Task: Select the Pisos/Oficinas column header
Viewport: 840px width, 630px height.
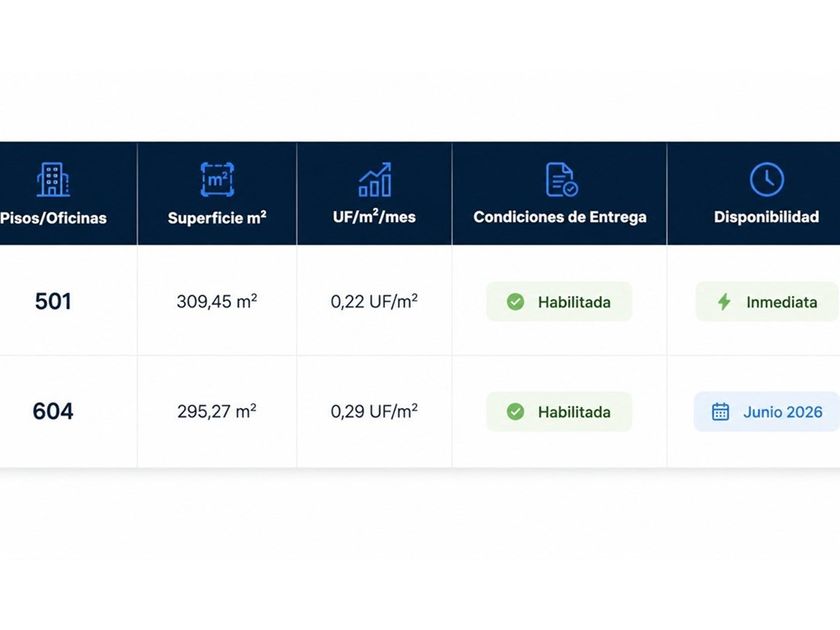Action: point(54,218)
